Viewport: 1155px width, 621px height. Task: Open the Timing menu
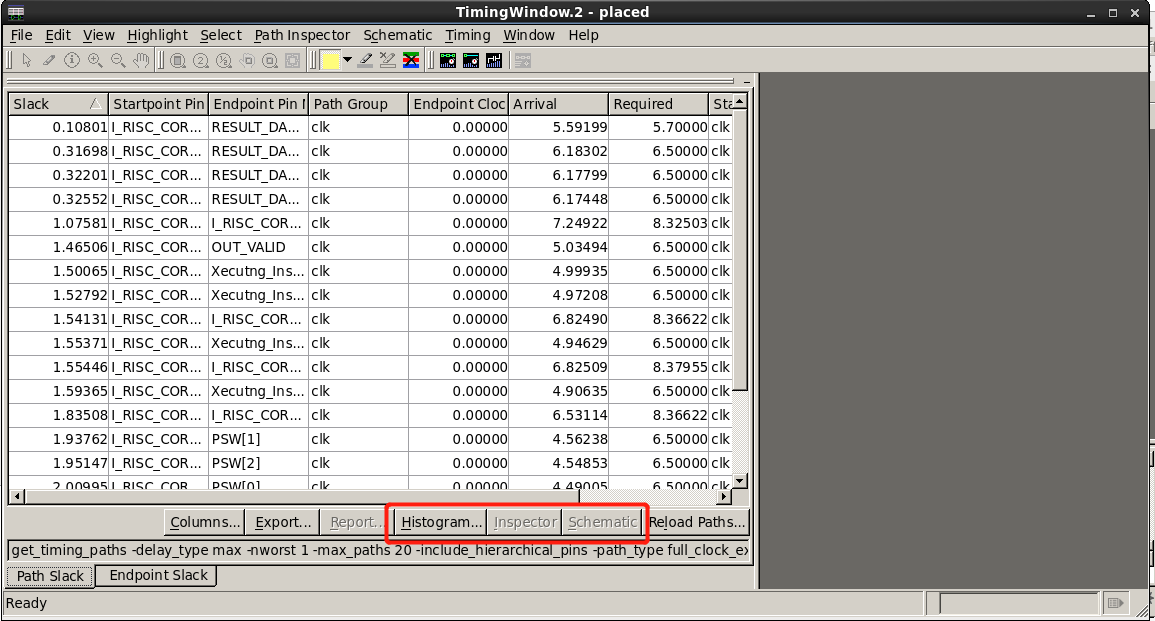click(468, 35)
